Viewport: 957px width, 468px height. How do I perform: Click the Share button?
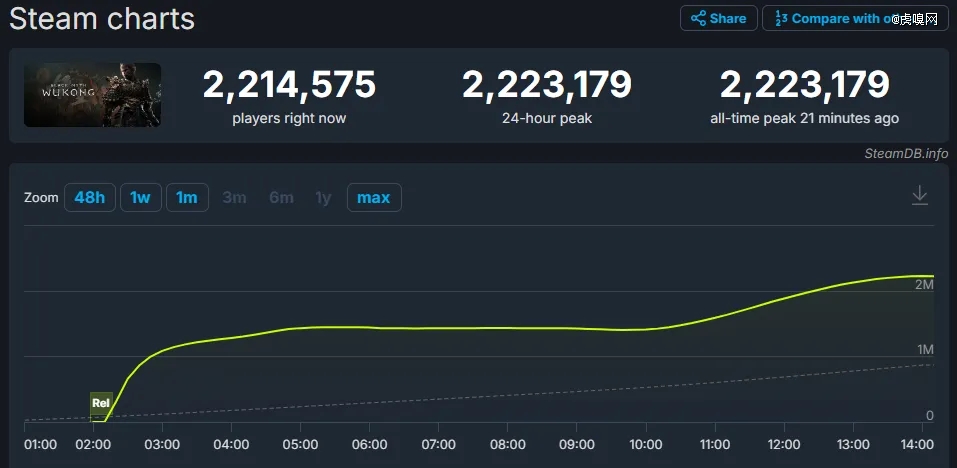point(718,18)
